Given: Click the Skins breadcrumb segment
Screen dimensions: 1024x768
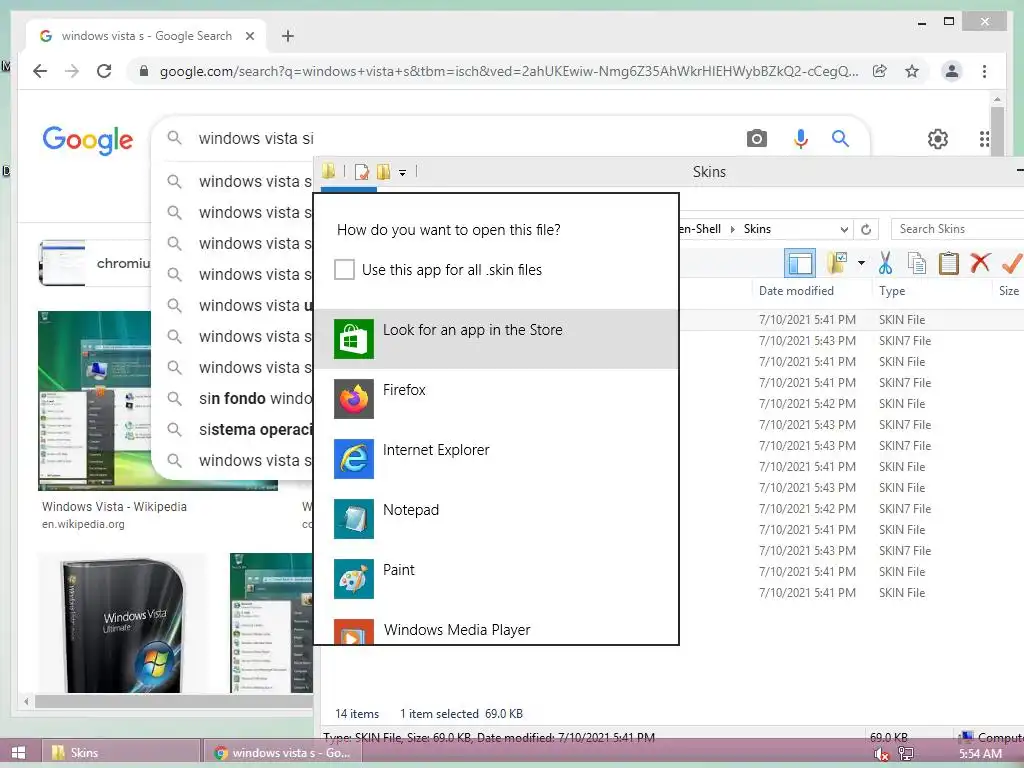Looking at the screenshot, I should click(757, 229).
